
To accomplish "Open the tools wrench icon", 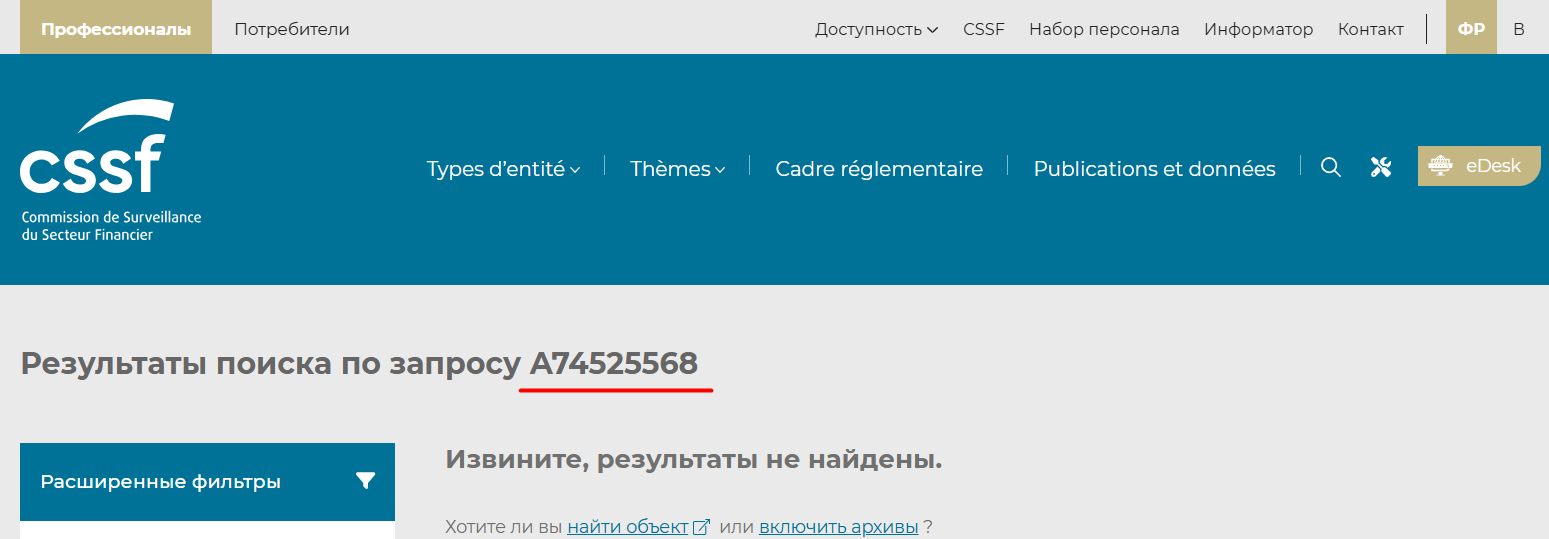I will (1381, 167).
